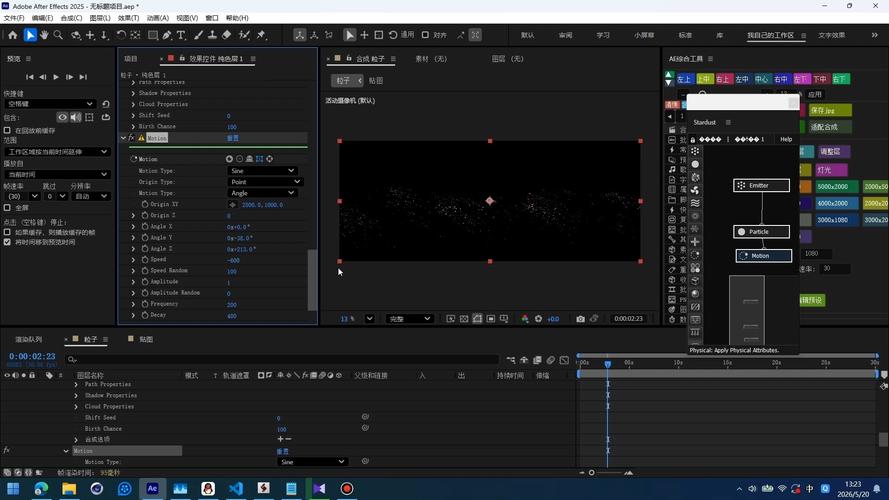Click the Stardust emitter particles icon in sidebar
The width and height of the screenshot is (889, 500).
point(695,151)
